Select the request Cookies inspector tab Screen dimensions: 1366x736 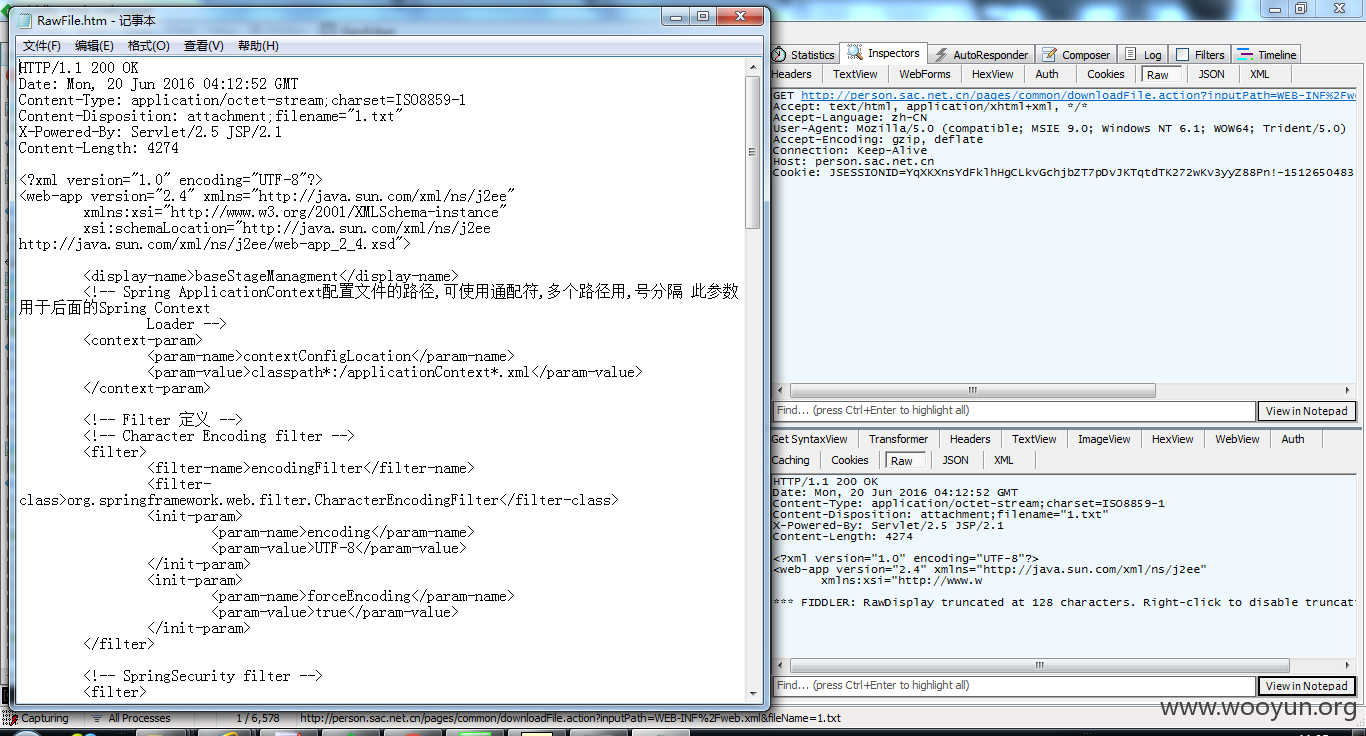coord(1106,74)
